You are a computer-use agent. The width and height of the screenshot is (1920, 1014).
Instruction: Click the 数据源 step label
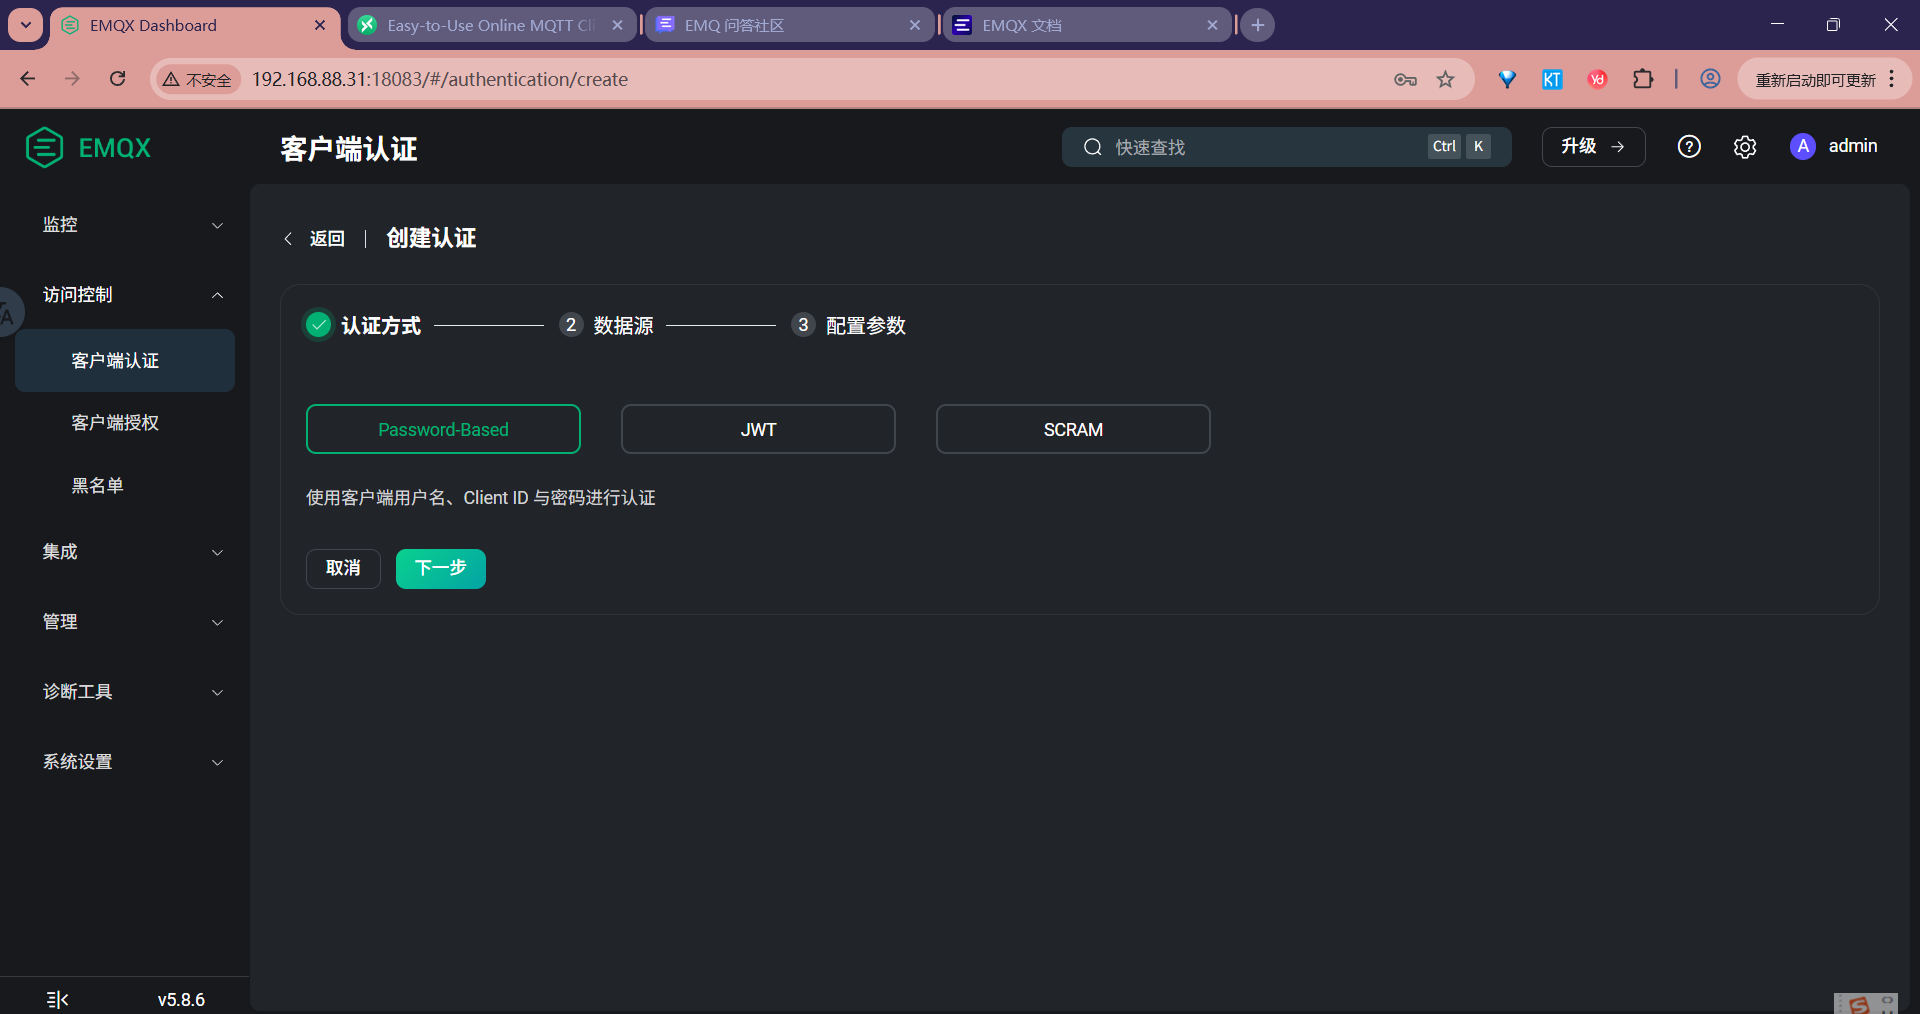coord(623,325)
